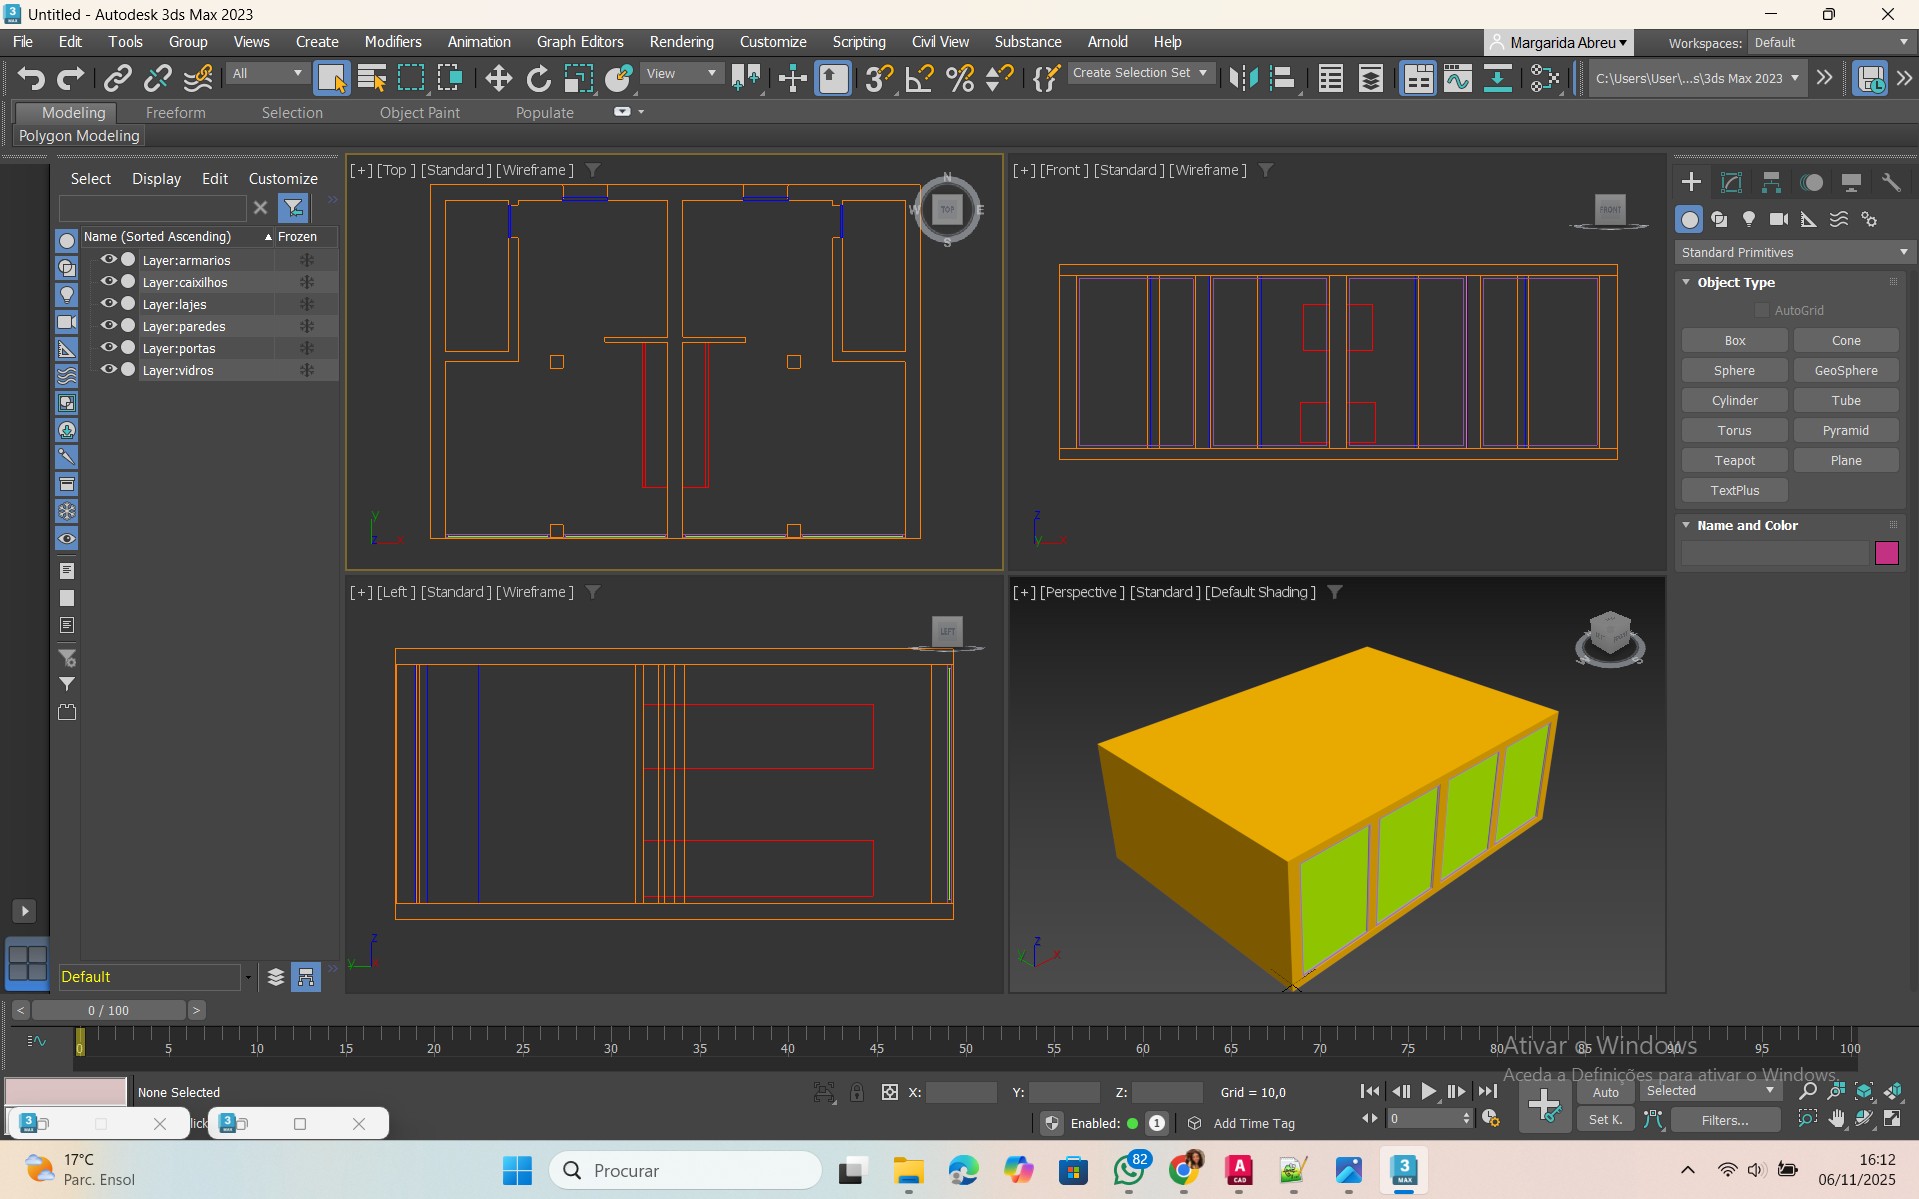This screenshot has height=1199, width=1919.
Task: Select the Rotate transform tool
Action: [538, 78]
